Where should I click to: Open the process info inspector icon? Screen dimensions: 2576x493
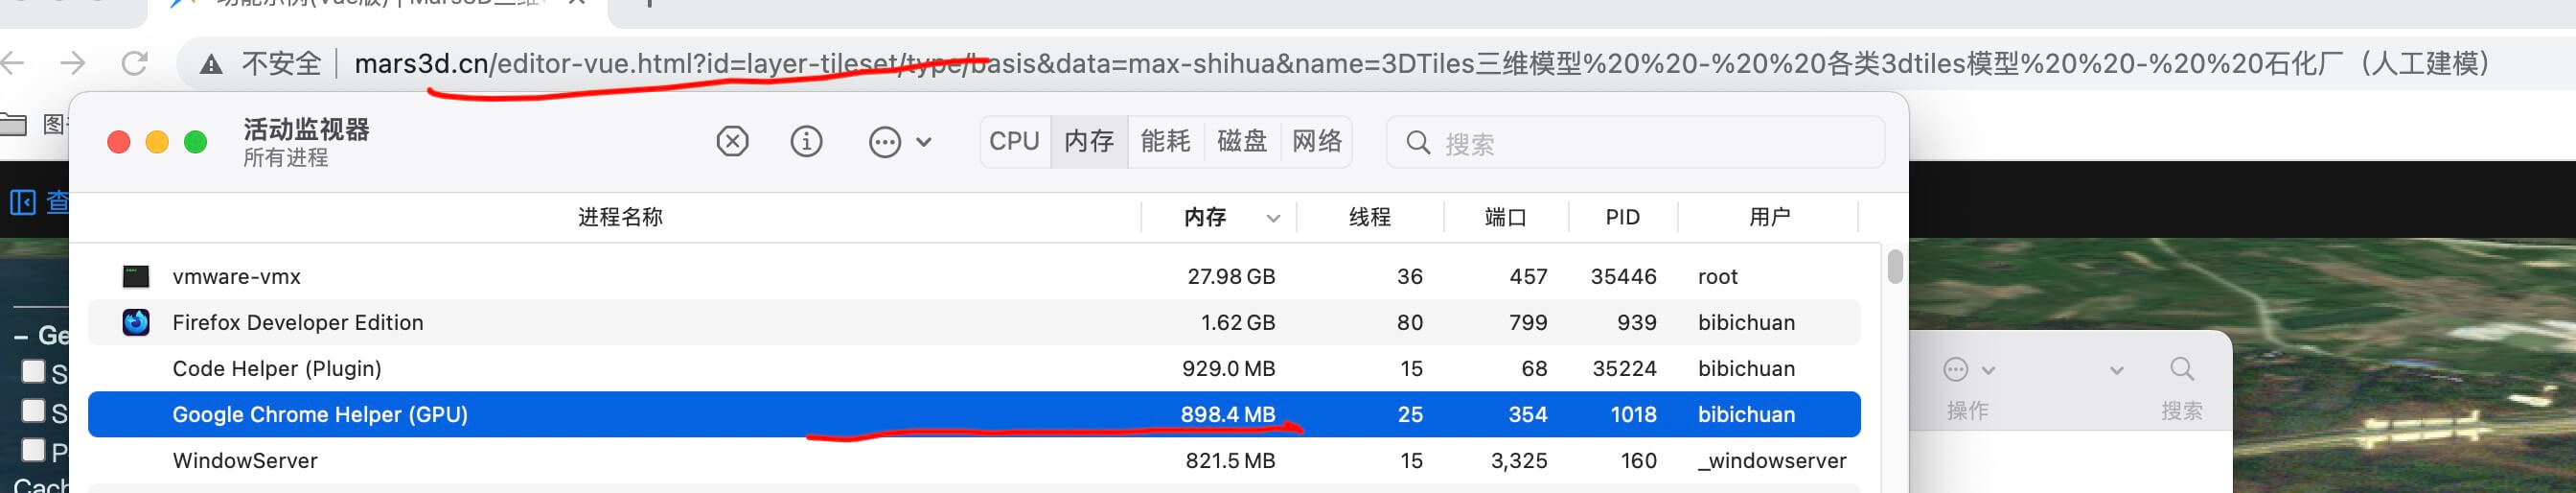(806, 142)
